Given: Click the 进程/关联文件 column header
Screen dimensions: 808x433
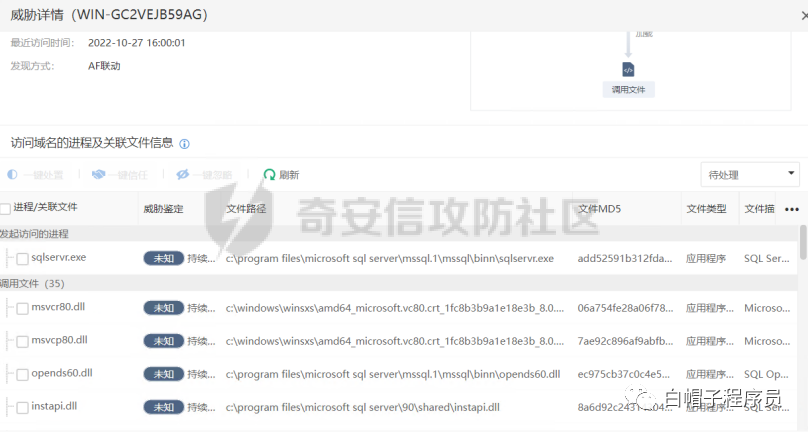Looking at the screenshot, I should (x=45, y=207).
